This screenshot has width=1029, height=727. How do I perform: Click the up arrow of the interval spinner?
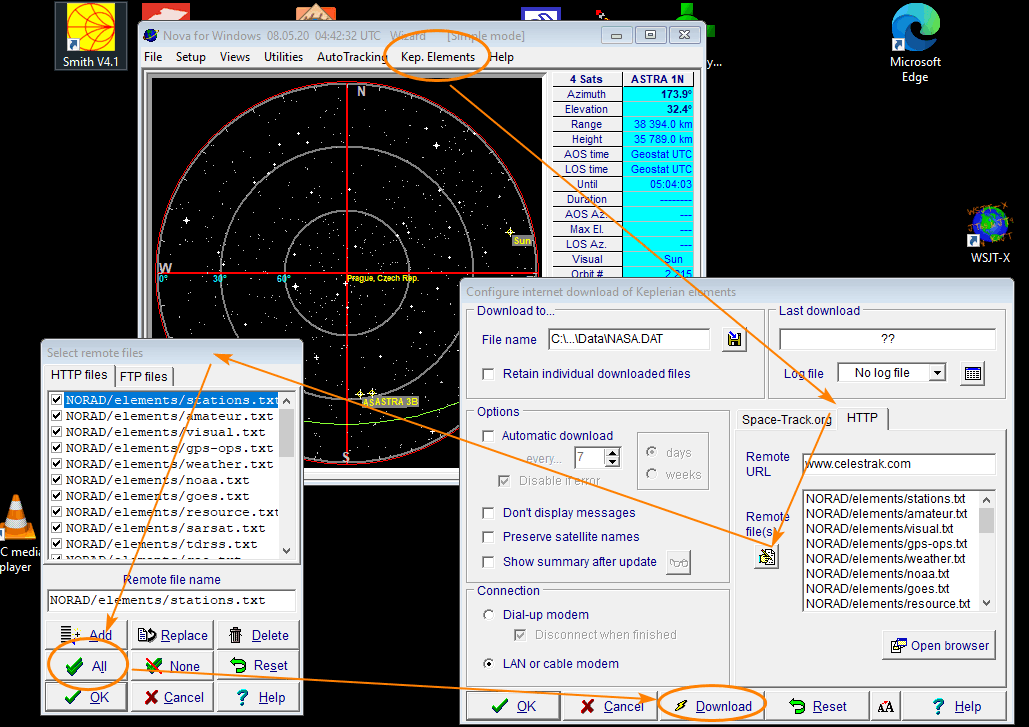[613, 452]
